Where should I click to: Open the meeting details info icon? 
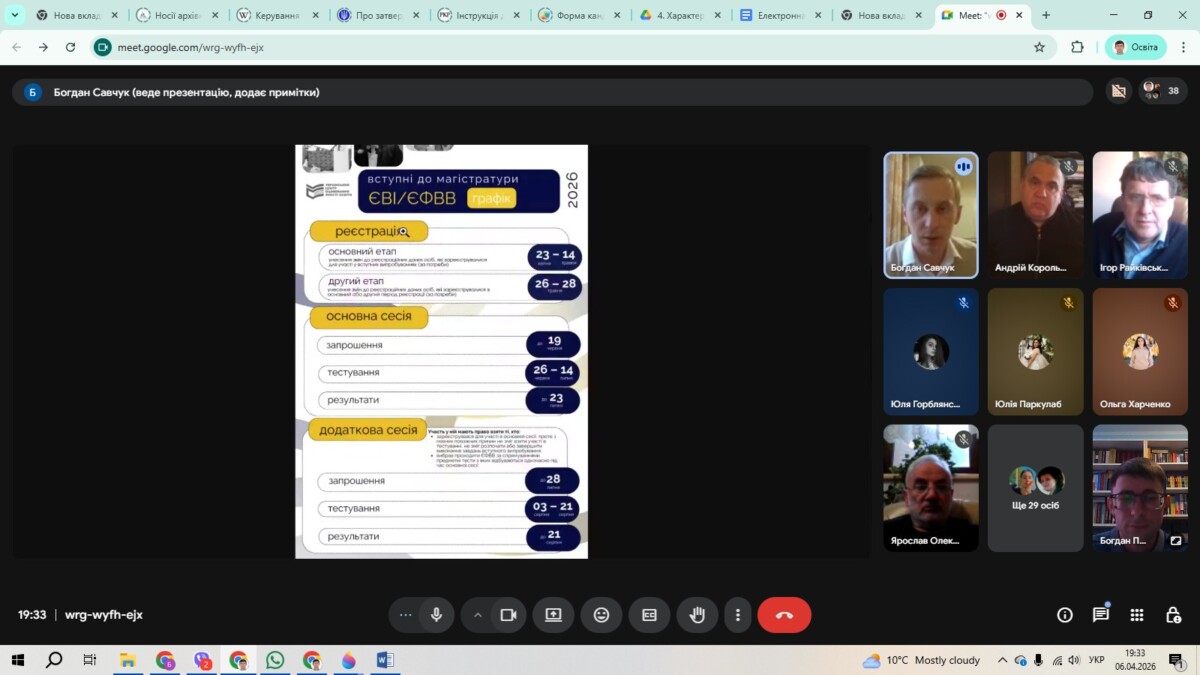coord(1065,615)
